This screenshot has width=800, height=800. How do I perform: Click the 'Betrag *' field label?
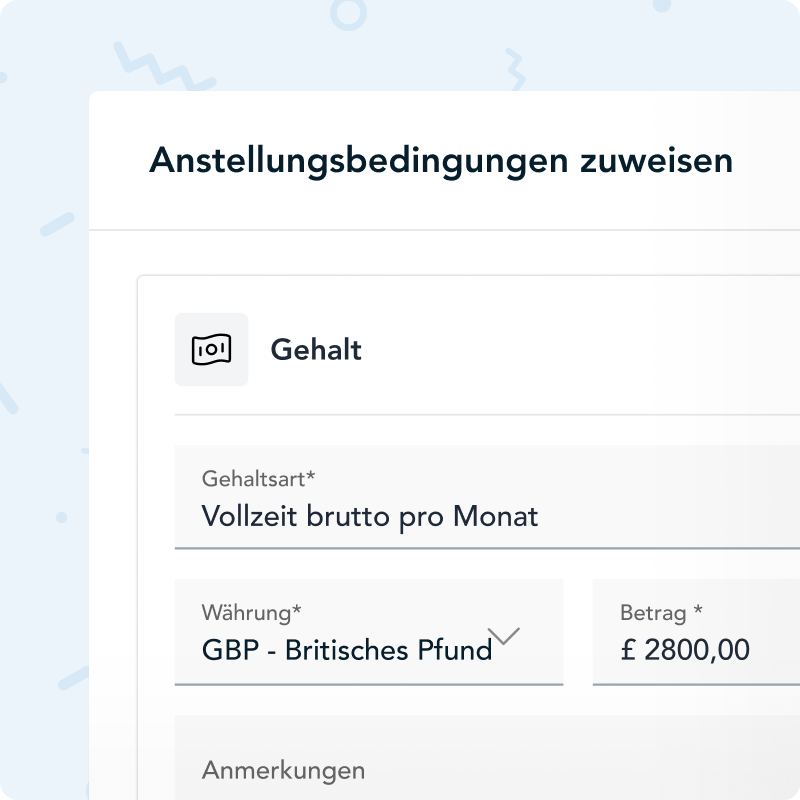(662, 612)
